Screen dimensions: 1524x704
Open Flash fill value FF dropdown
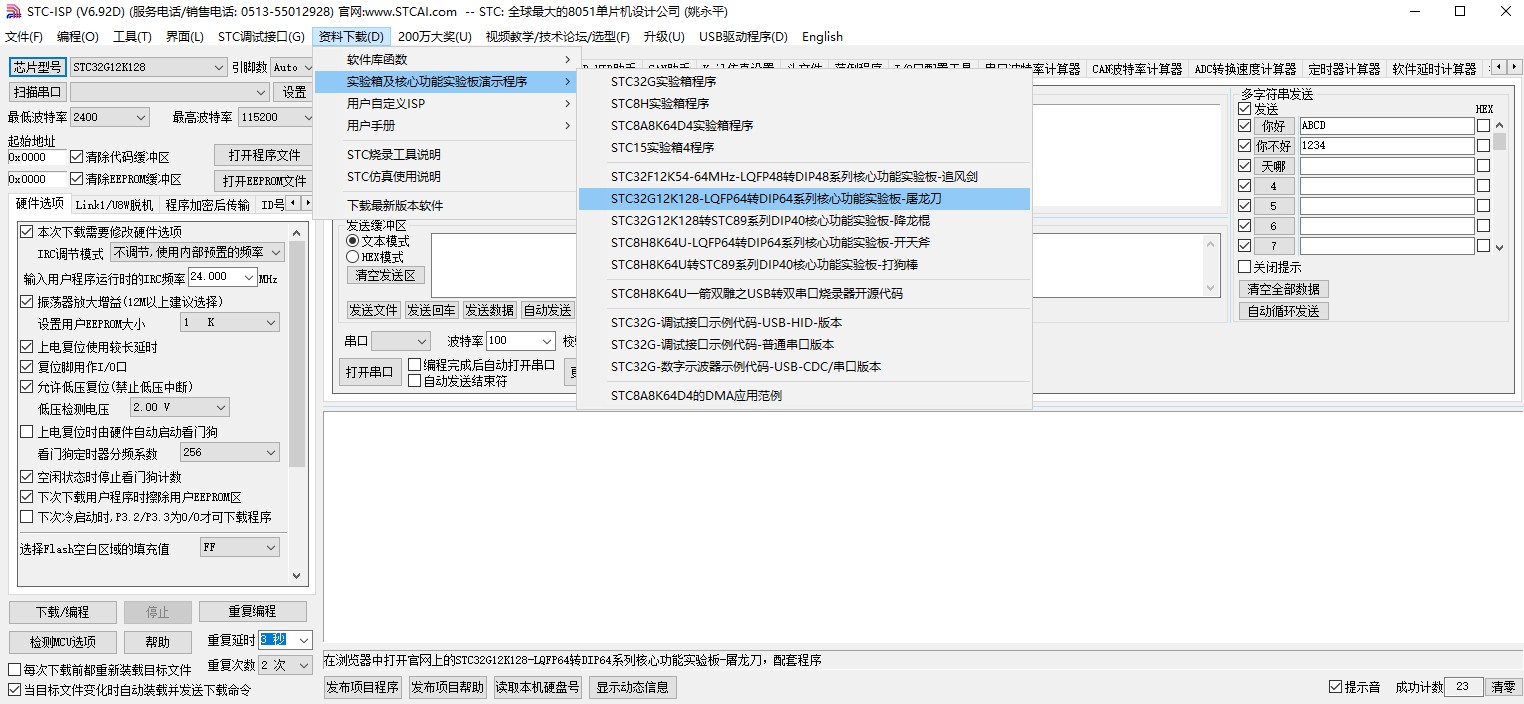click(239, 548)
